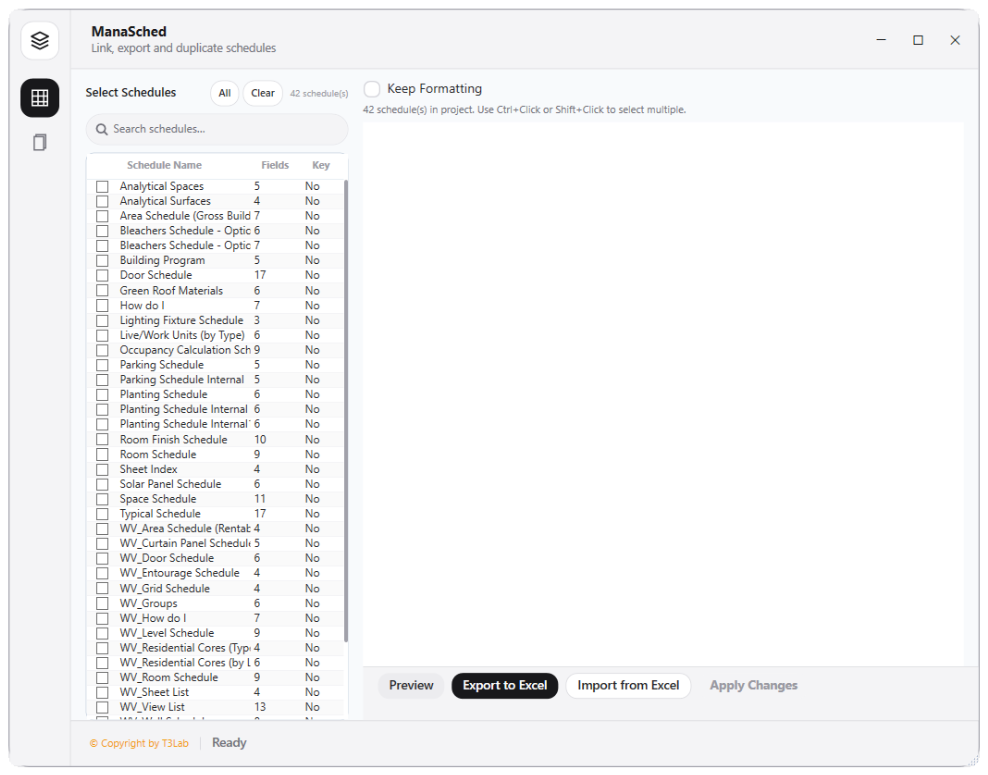Image resolution: width=988 pixels, height=775 pixels.
Task: Select the Area Schedule (Gross Build row
Action: point(215,216)
